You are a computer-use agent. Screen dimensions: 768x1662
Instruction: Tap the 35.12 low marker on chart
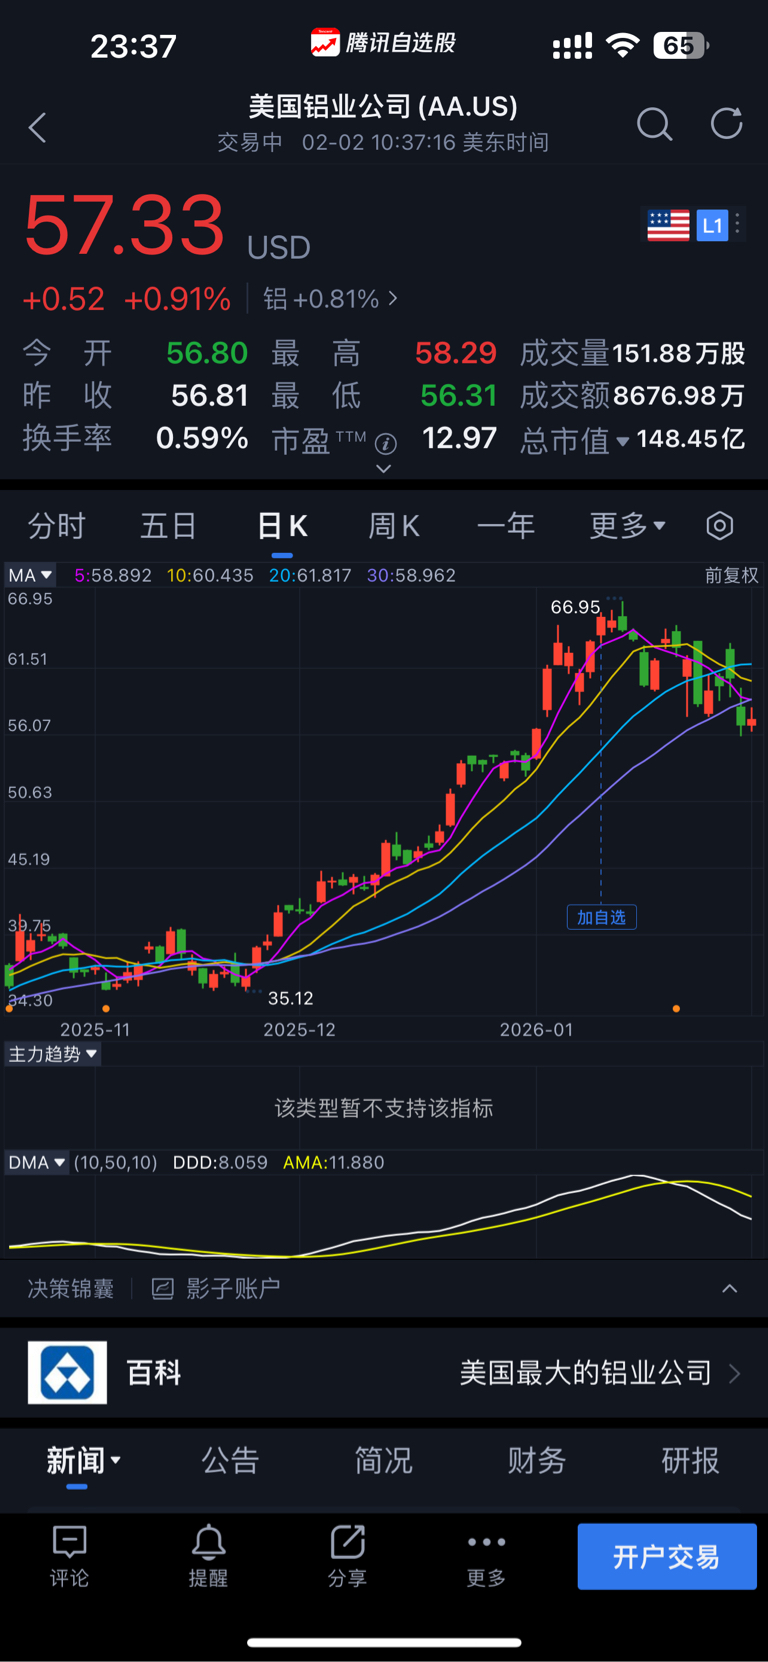pyautogui.click(x=290, y=998)
